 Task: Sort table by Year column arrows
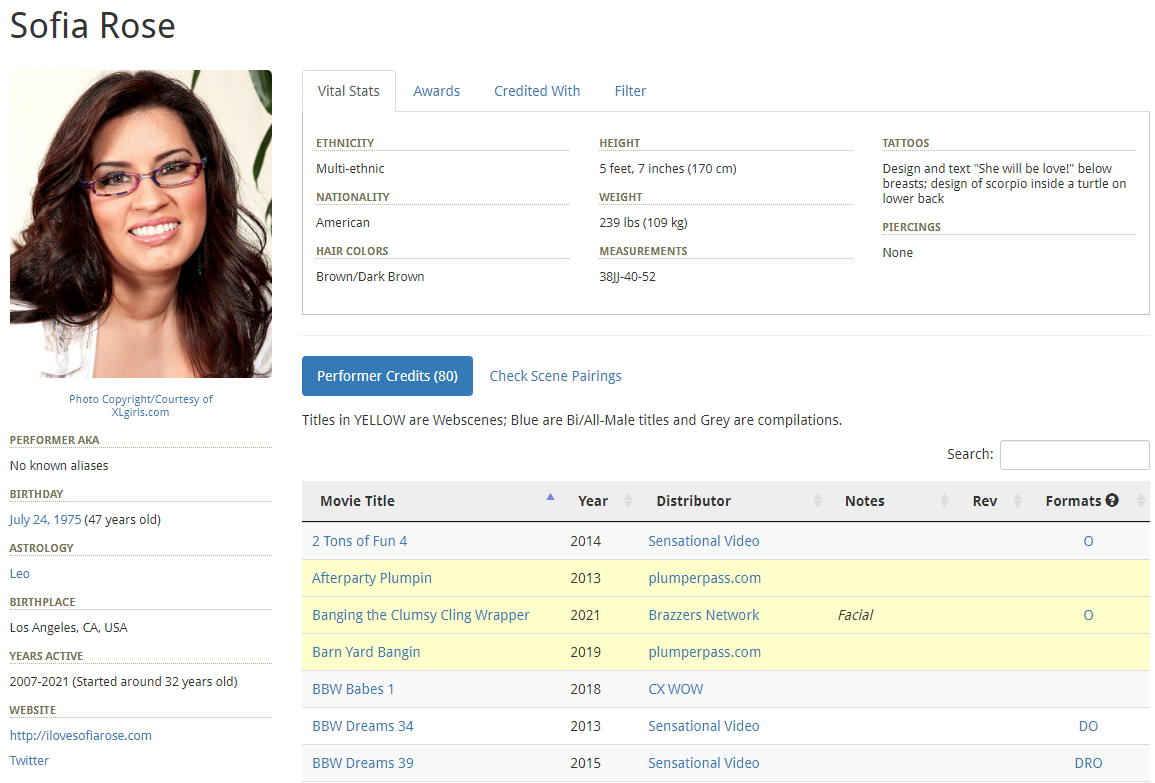[628, 501]
